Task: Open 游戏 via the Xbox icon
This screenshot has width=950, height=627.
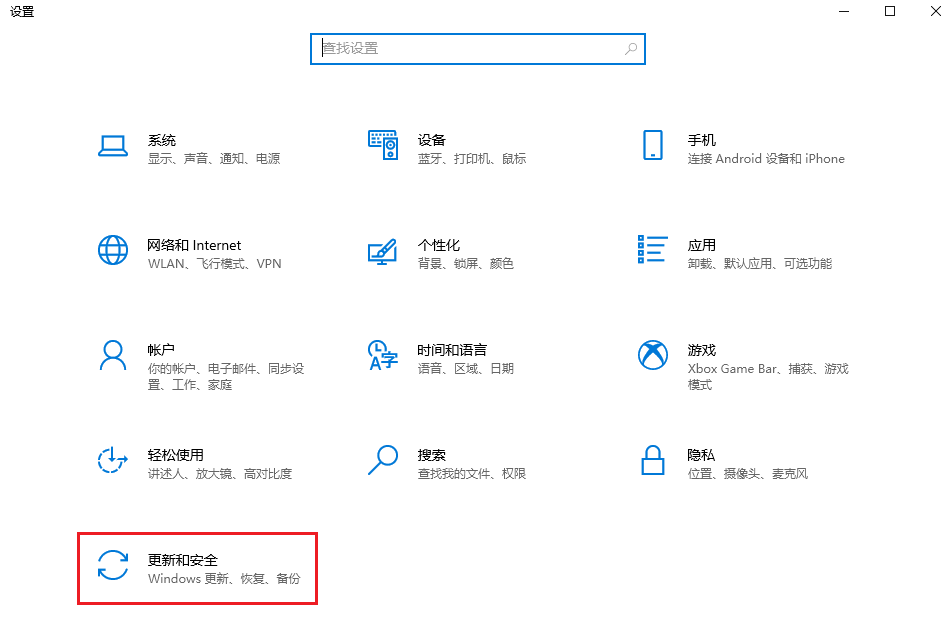Action: 652,357
